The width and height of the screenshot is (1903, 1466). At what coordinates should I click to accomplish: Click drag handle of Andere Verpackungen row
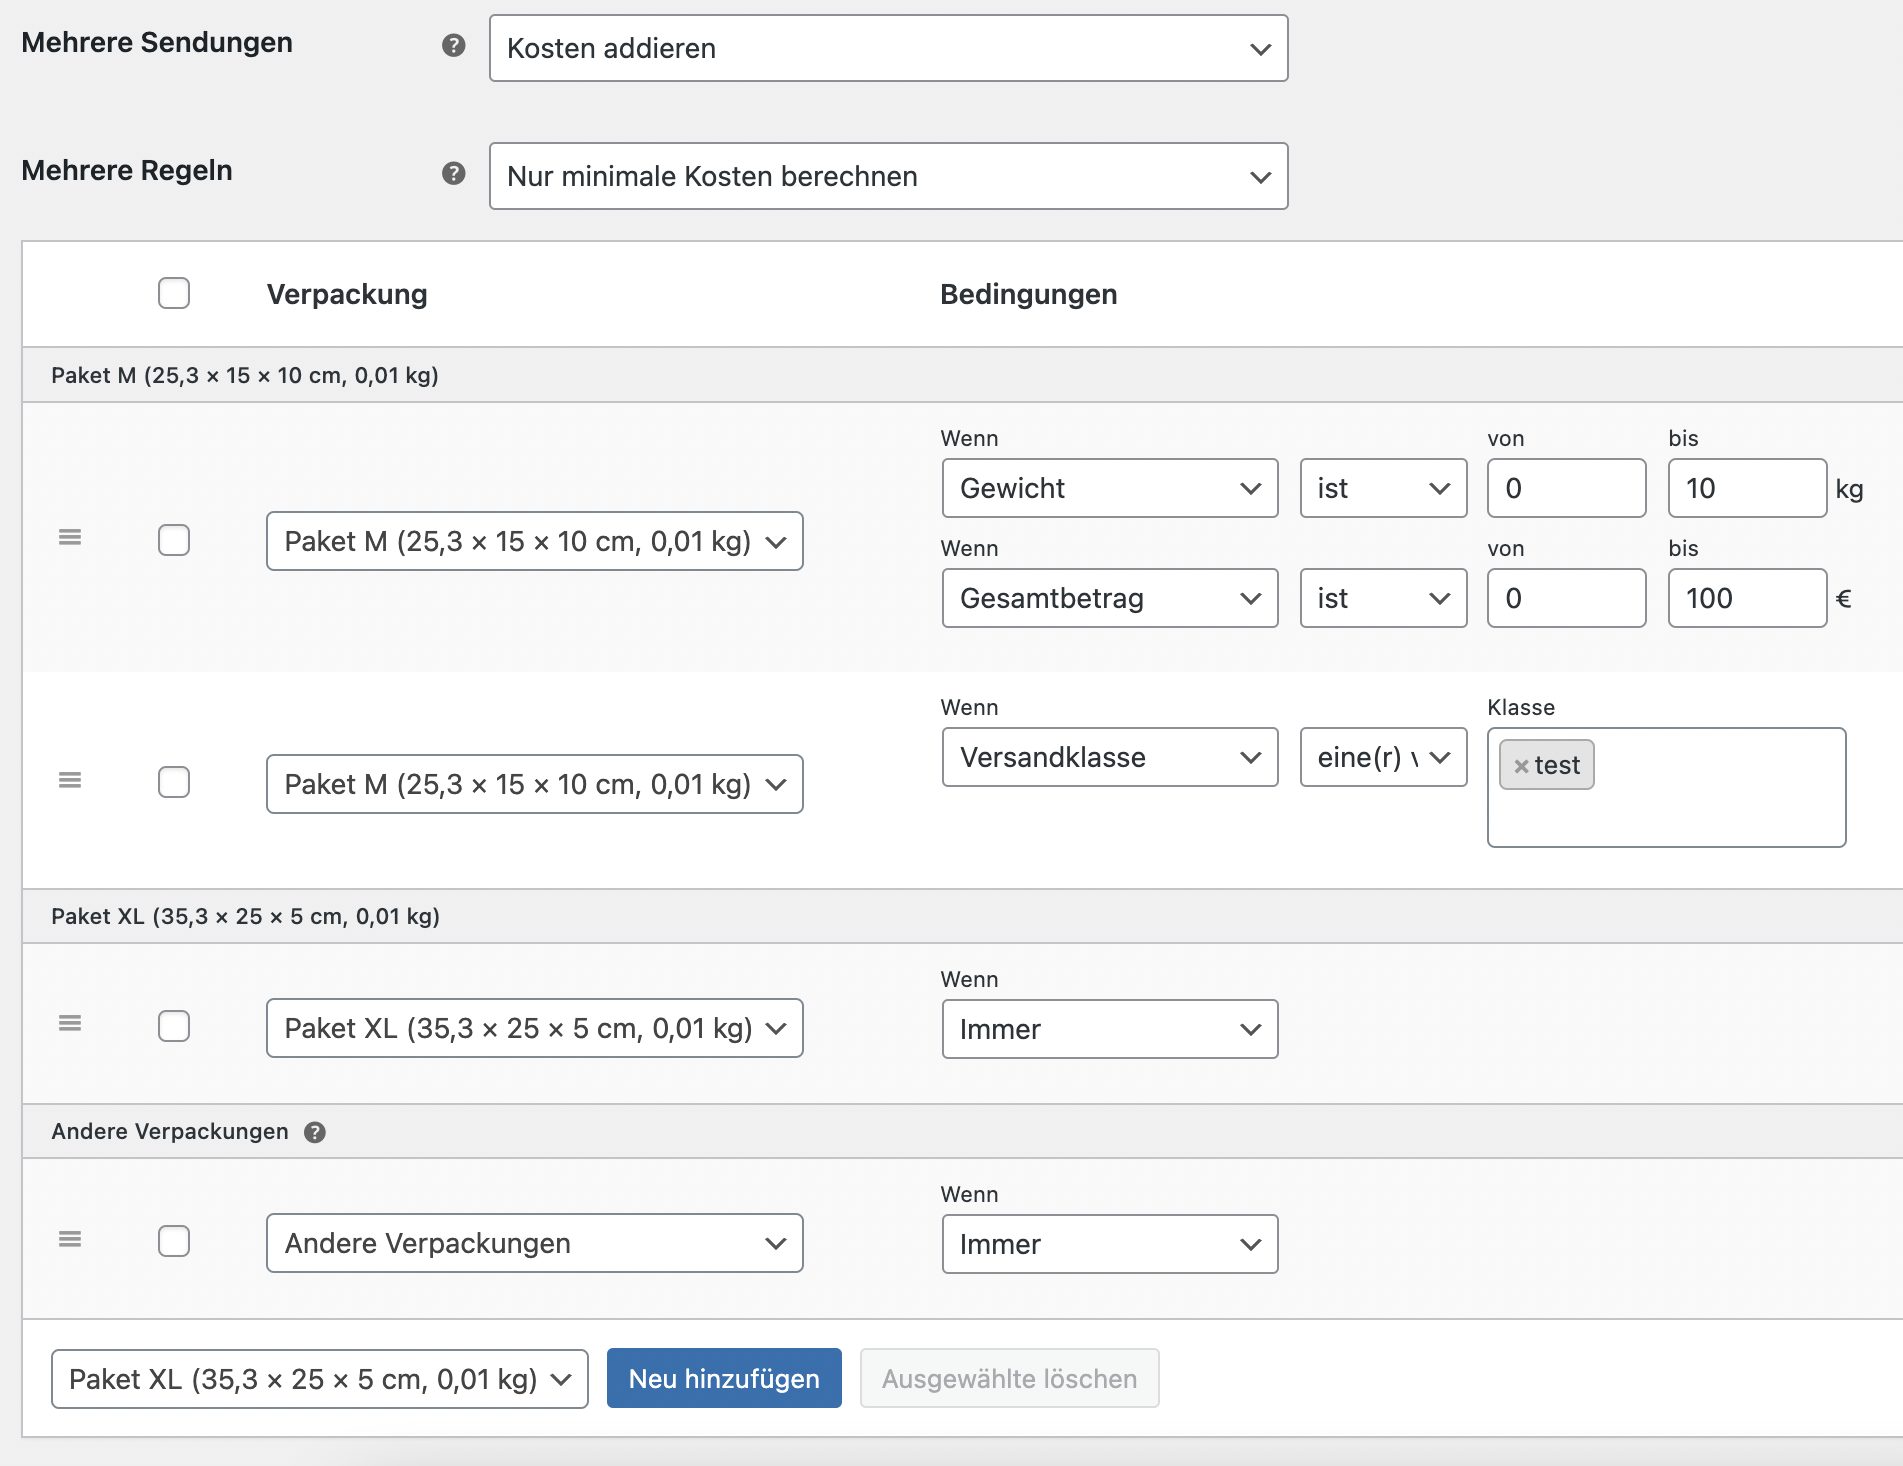click(x=70, y=1239)
